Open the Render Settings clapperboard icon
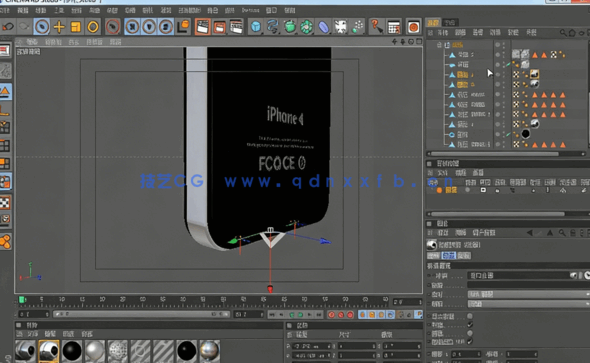The height and width of the screenshot is (363, 590). click(x=236, y=27)
